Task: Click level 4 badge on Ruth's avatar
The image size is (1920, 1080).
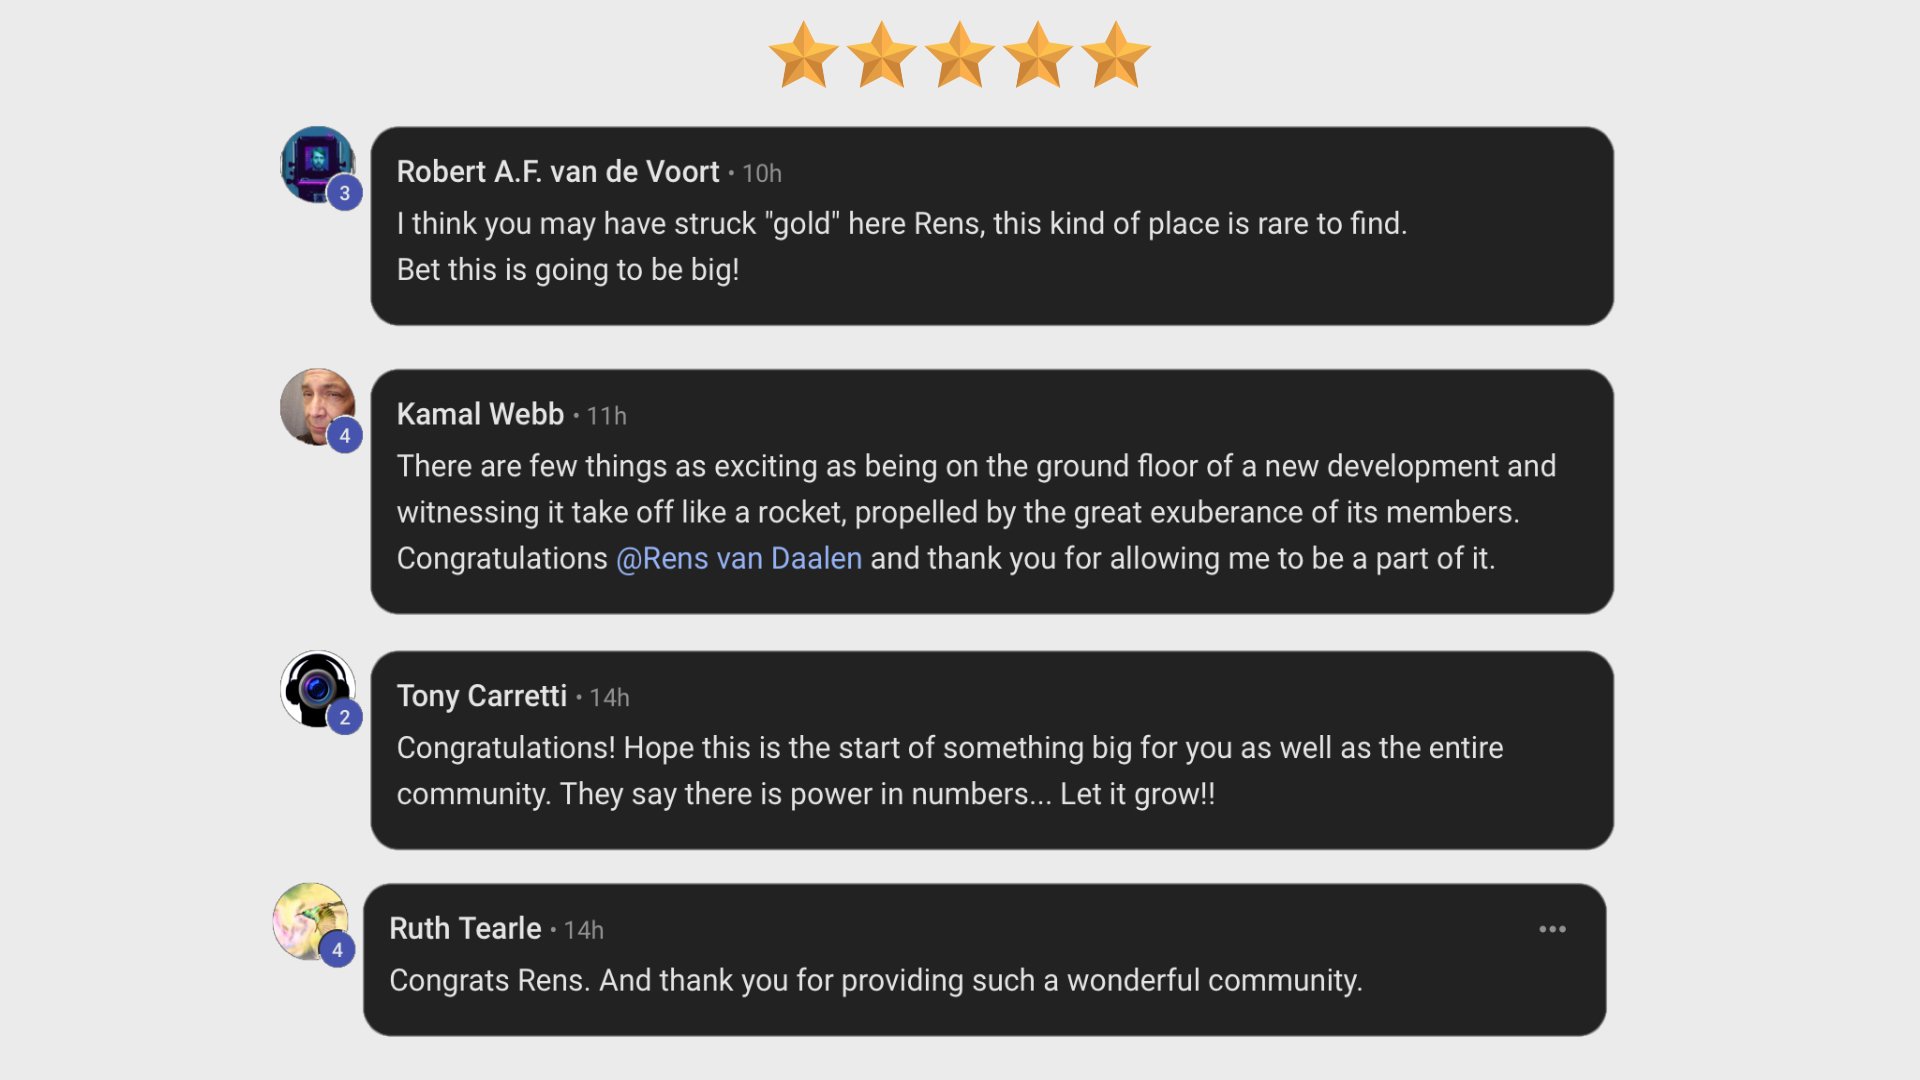Action: [x=337, y=950]
